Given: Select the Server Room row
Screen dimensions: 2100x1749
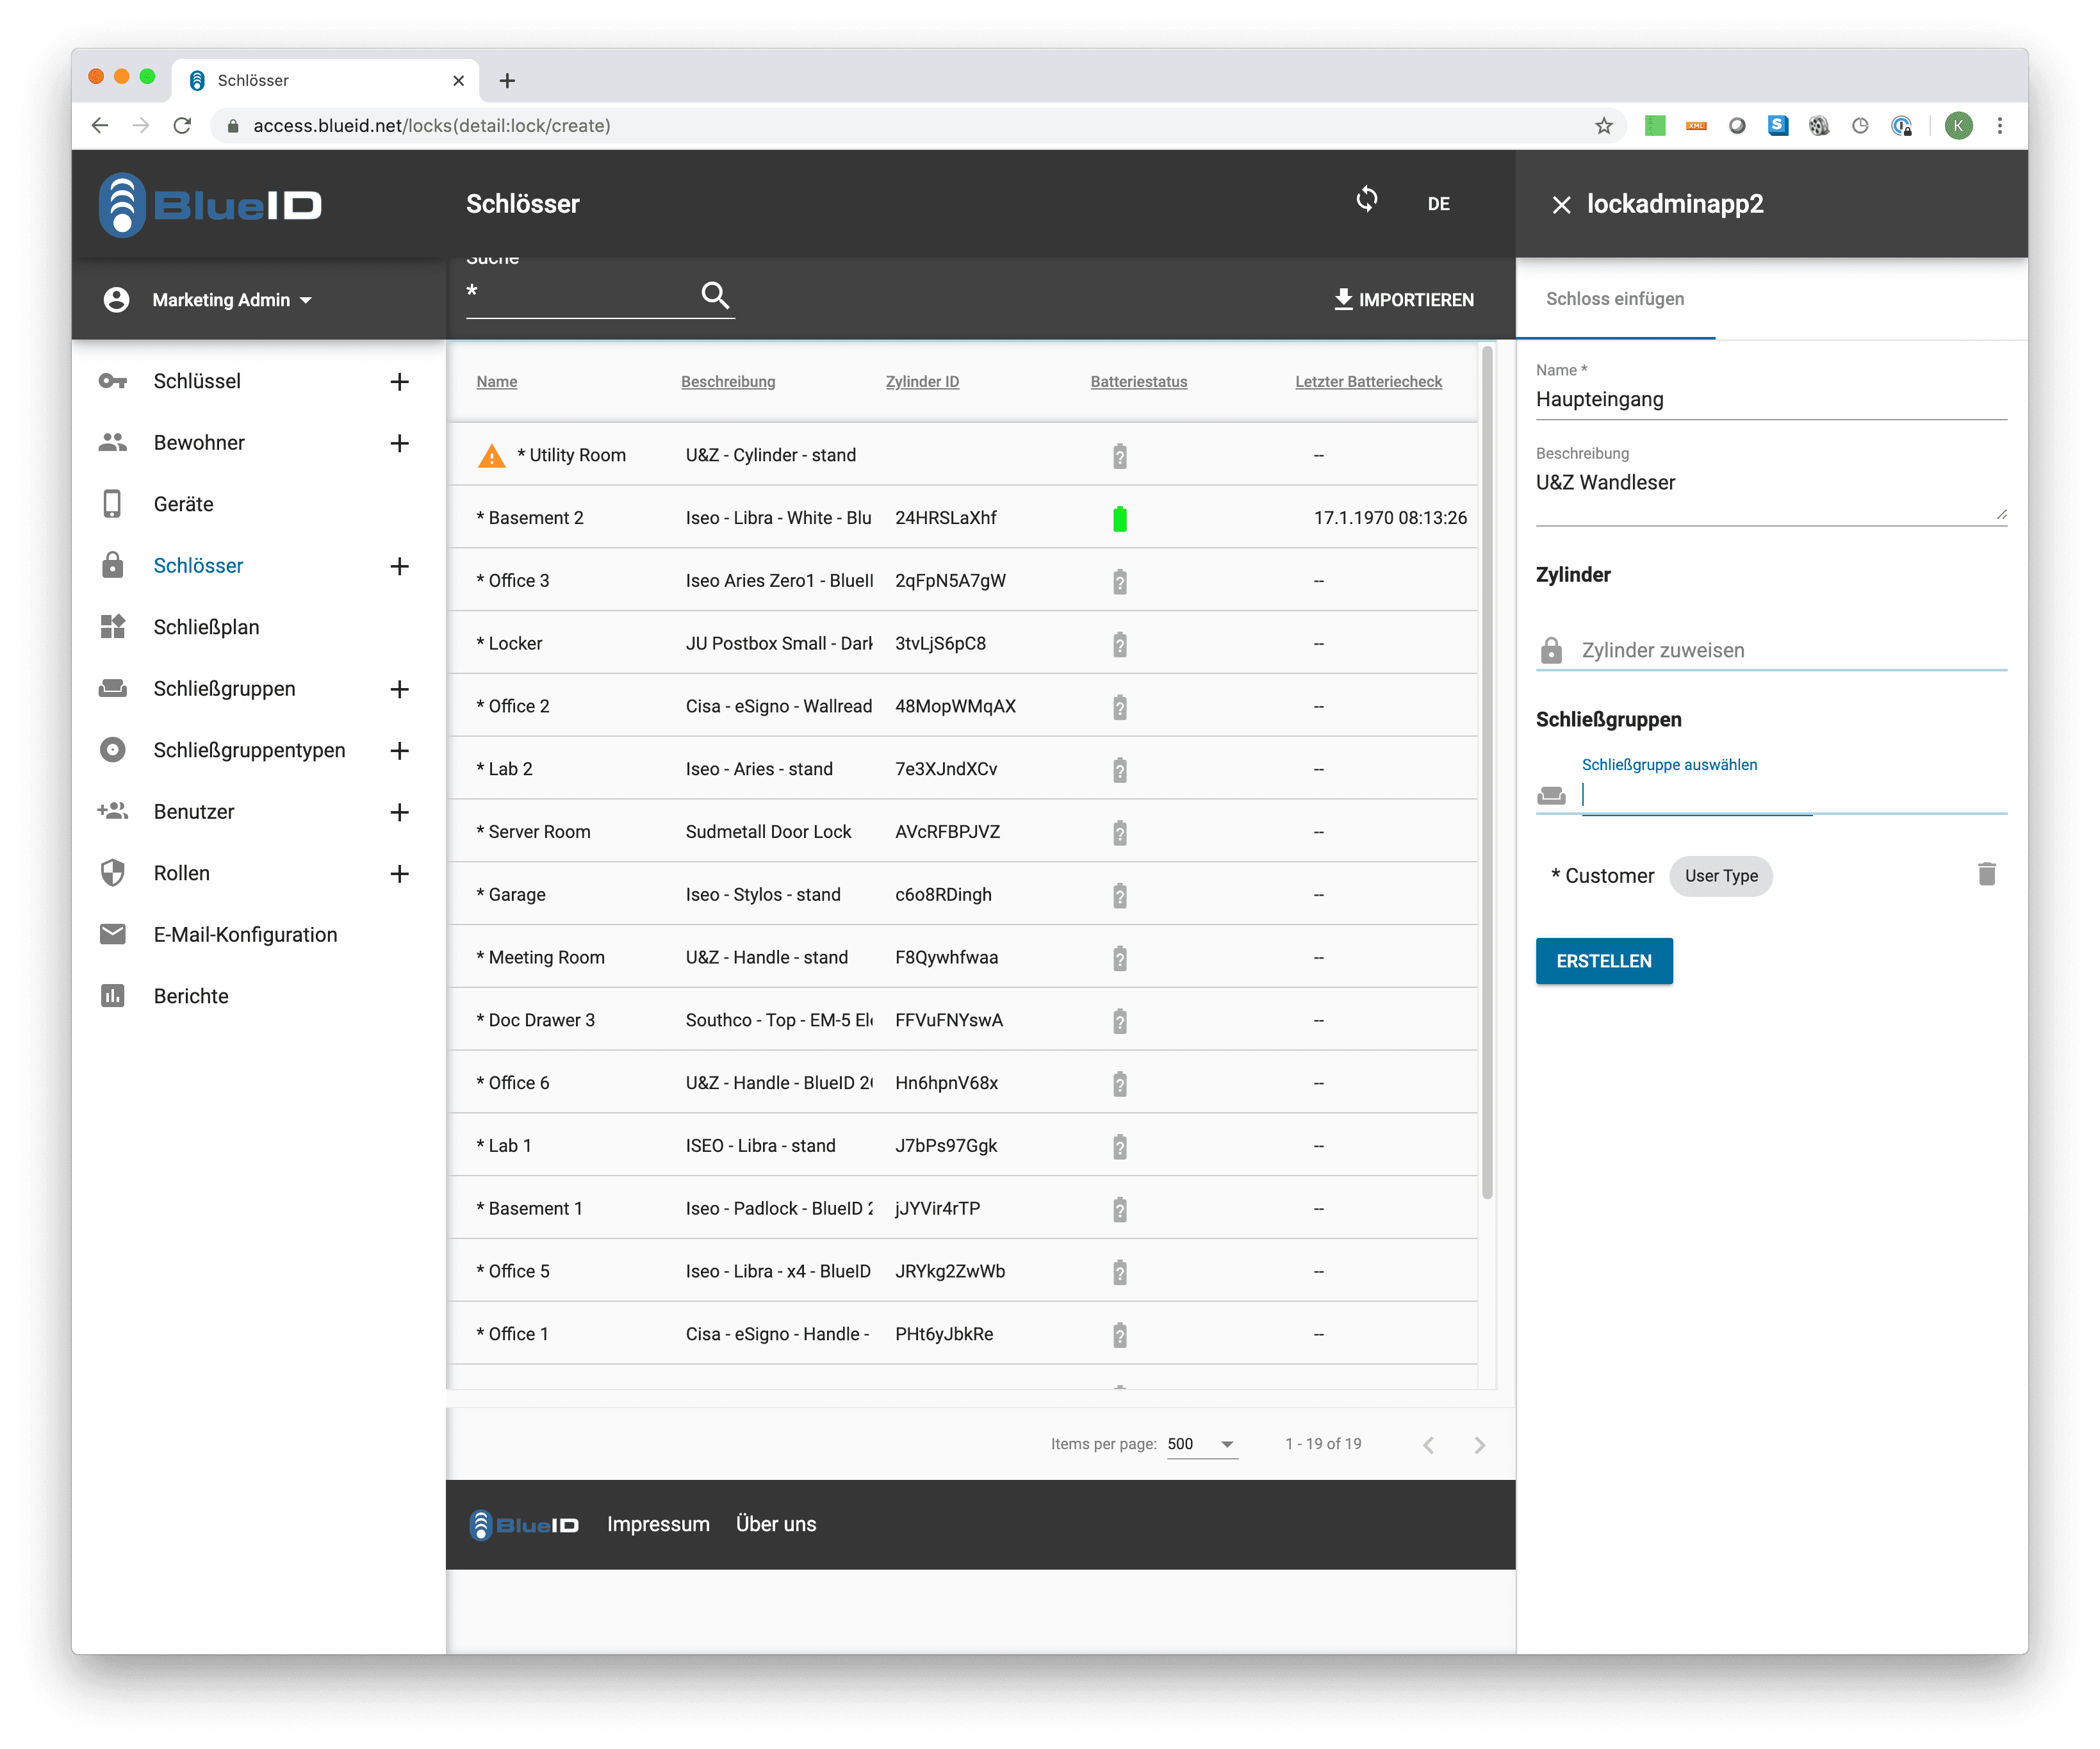Looking at the screenshot, I should (x=962, y=832).
